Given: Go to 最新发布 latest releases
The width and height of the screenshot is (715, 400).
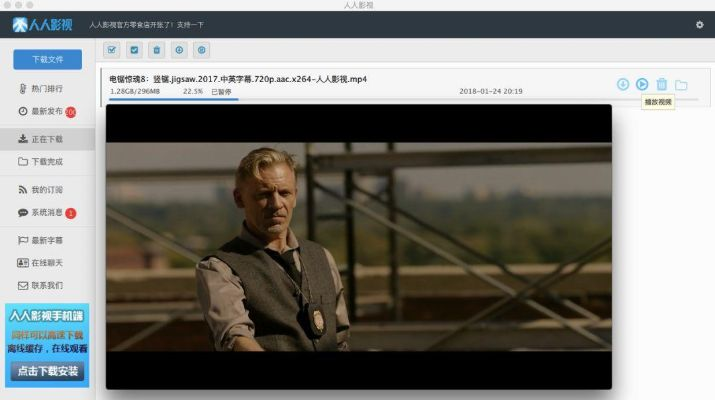Looking at the screenshot, I should [47, 112].
